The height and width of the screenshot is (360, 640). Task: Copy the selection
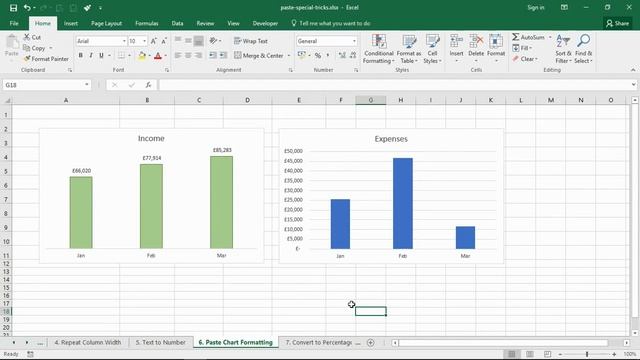pos(34,48)
